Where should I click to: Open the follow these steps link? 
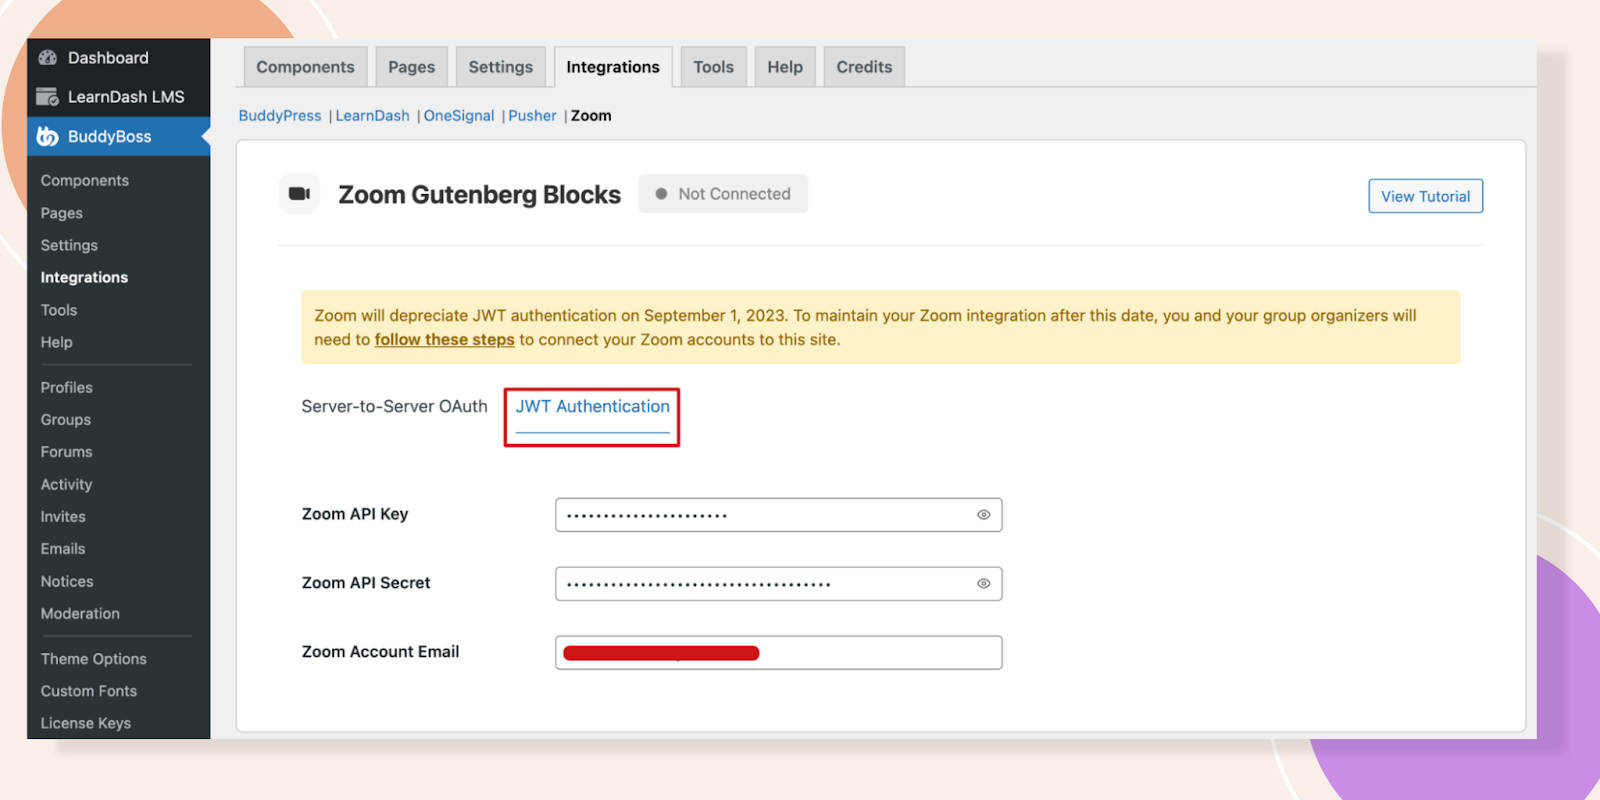click(444, 340)
